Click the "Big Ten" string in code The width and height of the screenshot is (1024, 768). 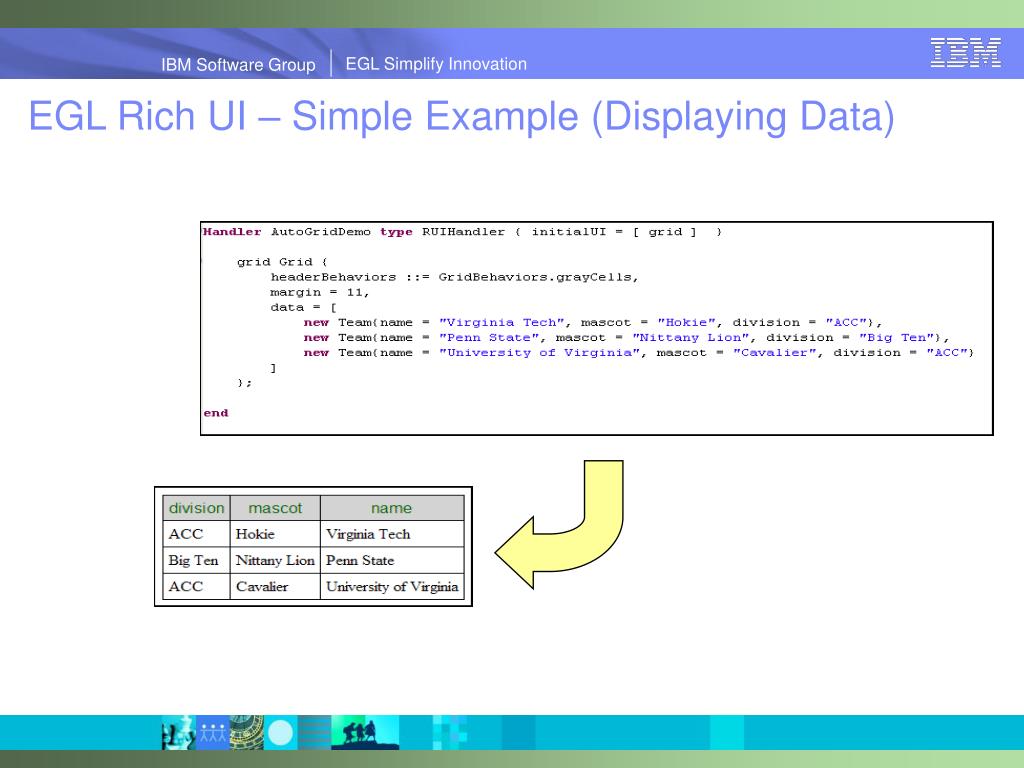pyautogui.click(x=896, y=338)
